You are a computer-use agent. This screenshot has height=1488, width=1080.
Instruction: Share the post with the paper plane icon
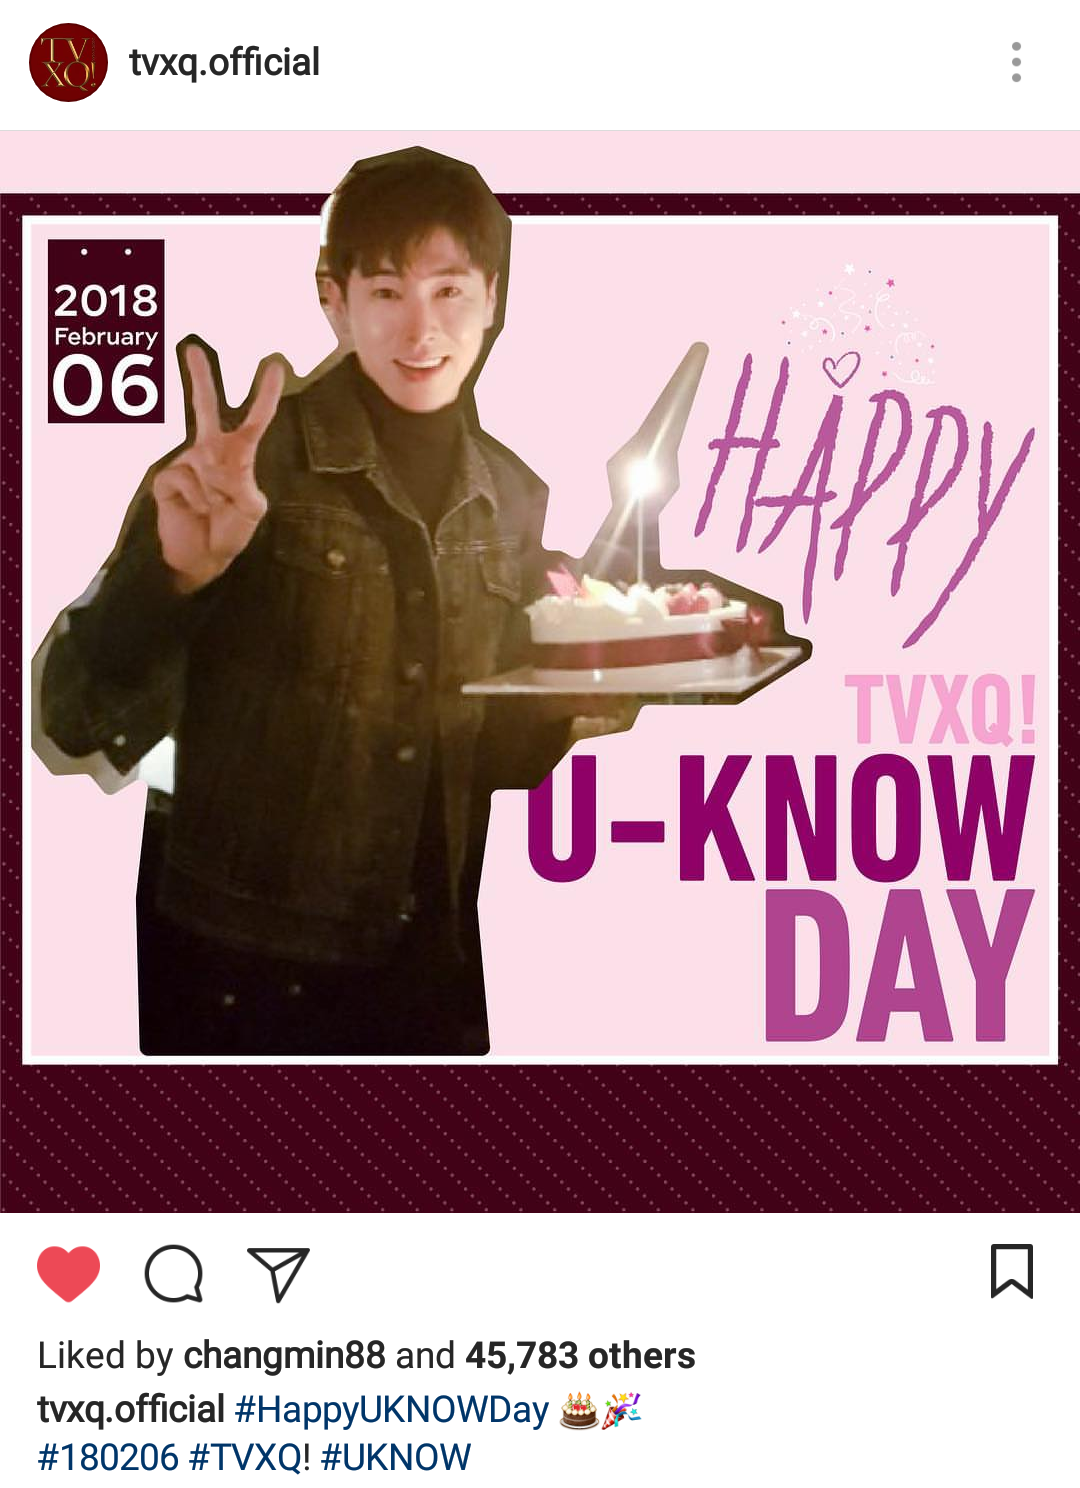click(x=278, y=1274)
